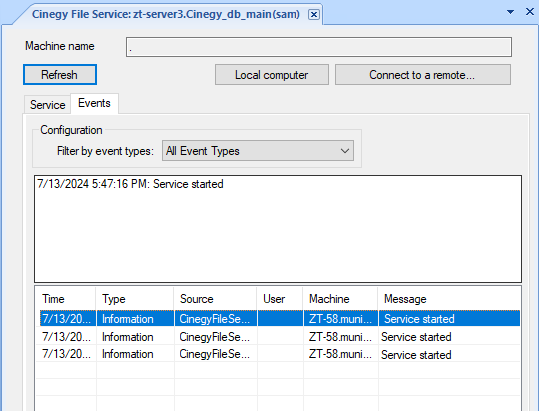Click CinegyFileSe... in the highlighted first row
Image resolution: width=539 pixels, height=411 pixels.
coord(214,319)
